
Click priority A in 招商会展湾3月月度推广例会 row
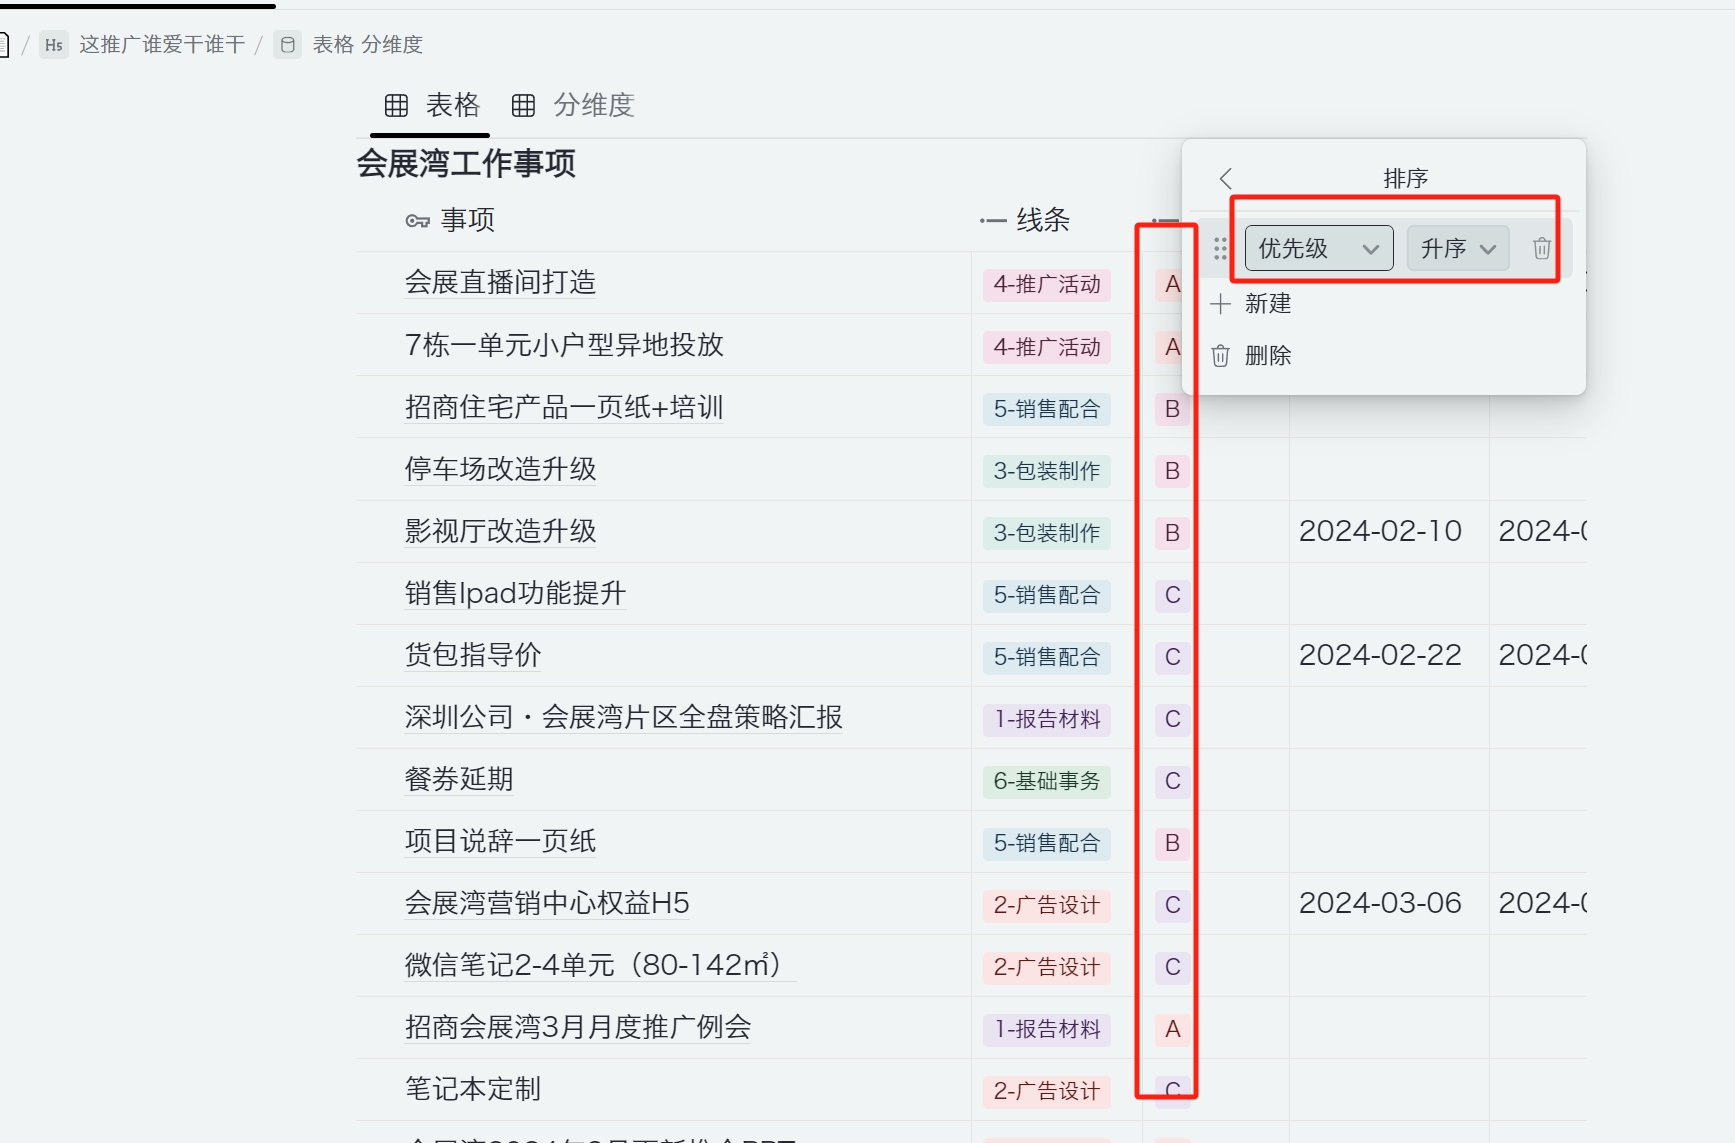coord(1172,1029)
